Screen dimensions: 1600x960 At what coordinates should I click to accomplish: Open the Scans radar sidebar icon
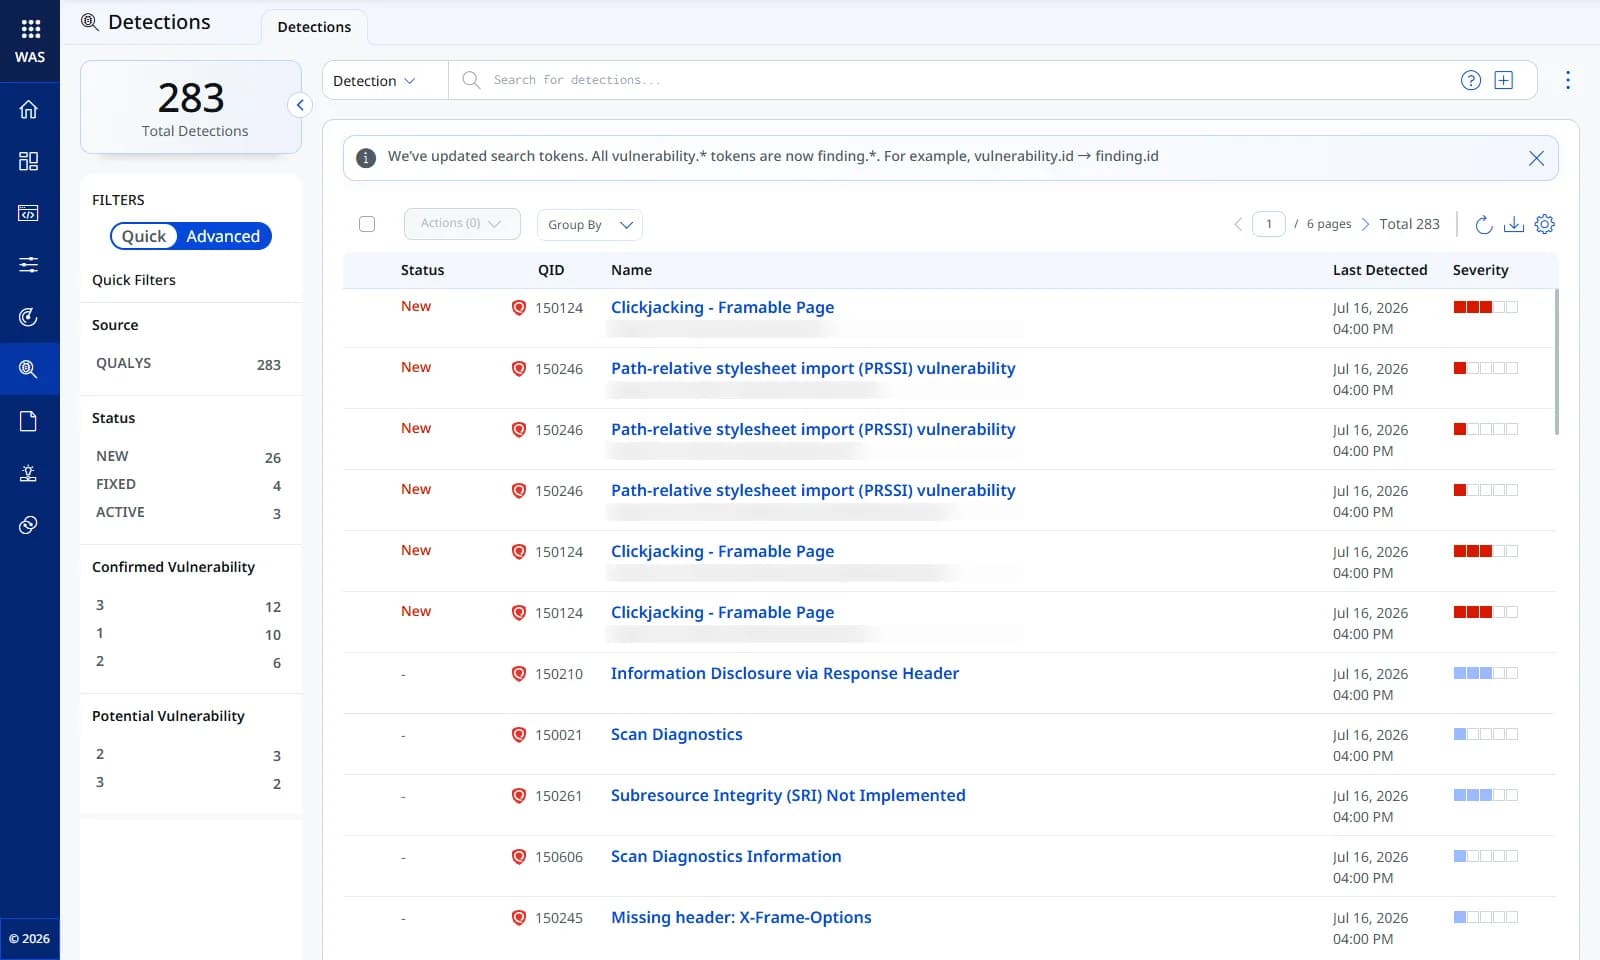click(x=29, y=317)
